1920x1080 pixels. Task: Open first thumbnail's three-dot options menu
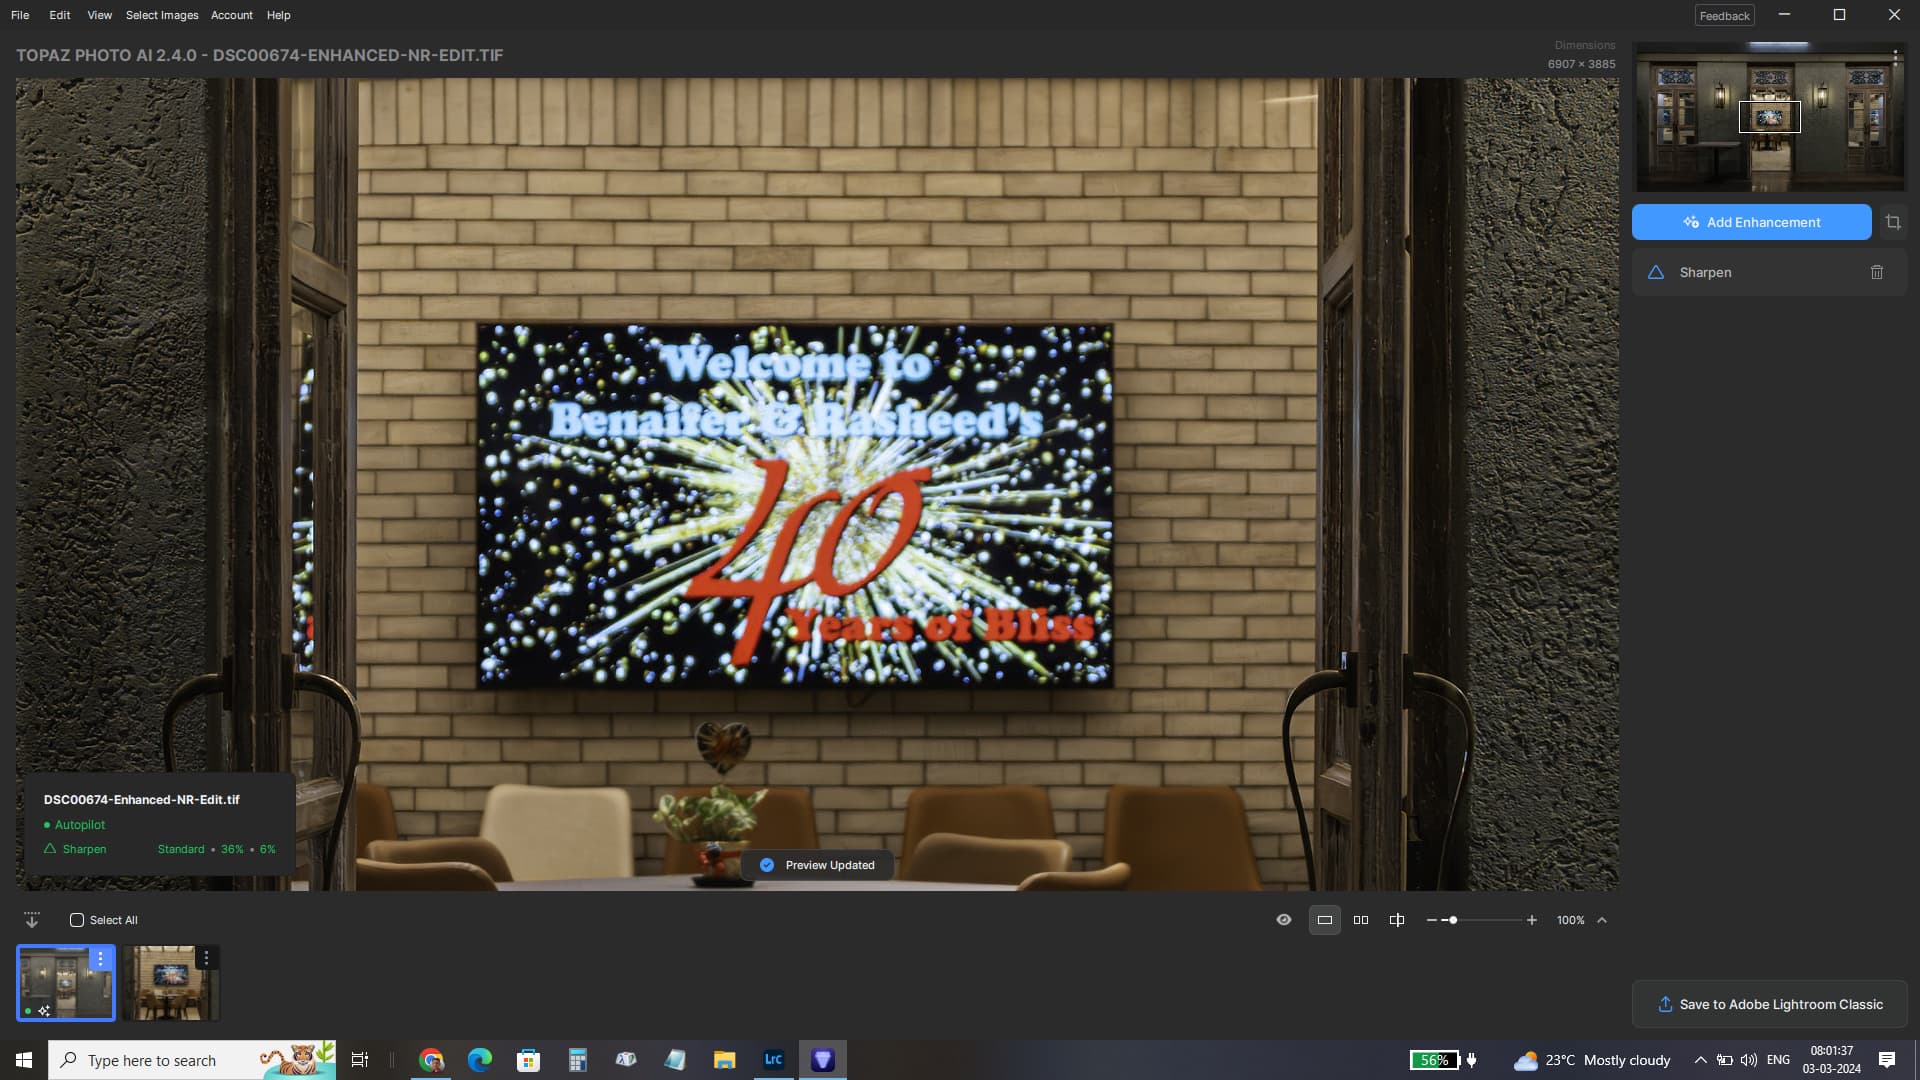pyautogui.click(x=100, y=958)
